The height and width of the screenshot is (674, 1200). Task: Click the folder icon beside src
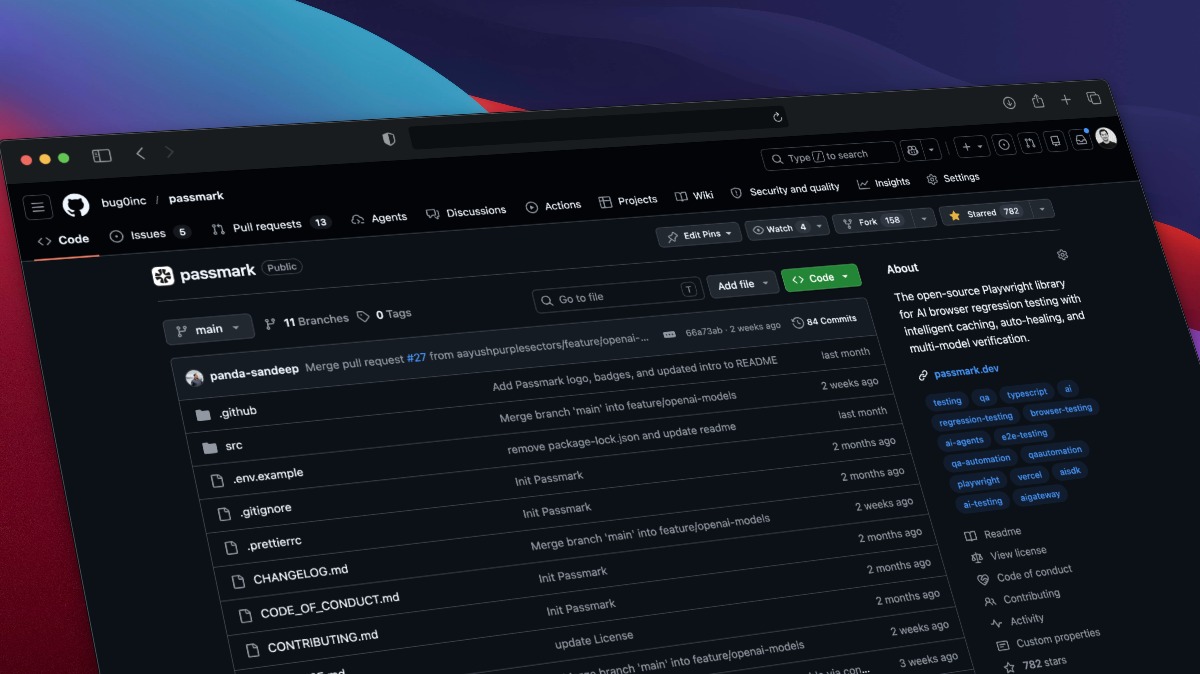[x=209, y=447]
